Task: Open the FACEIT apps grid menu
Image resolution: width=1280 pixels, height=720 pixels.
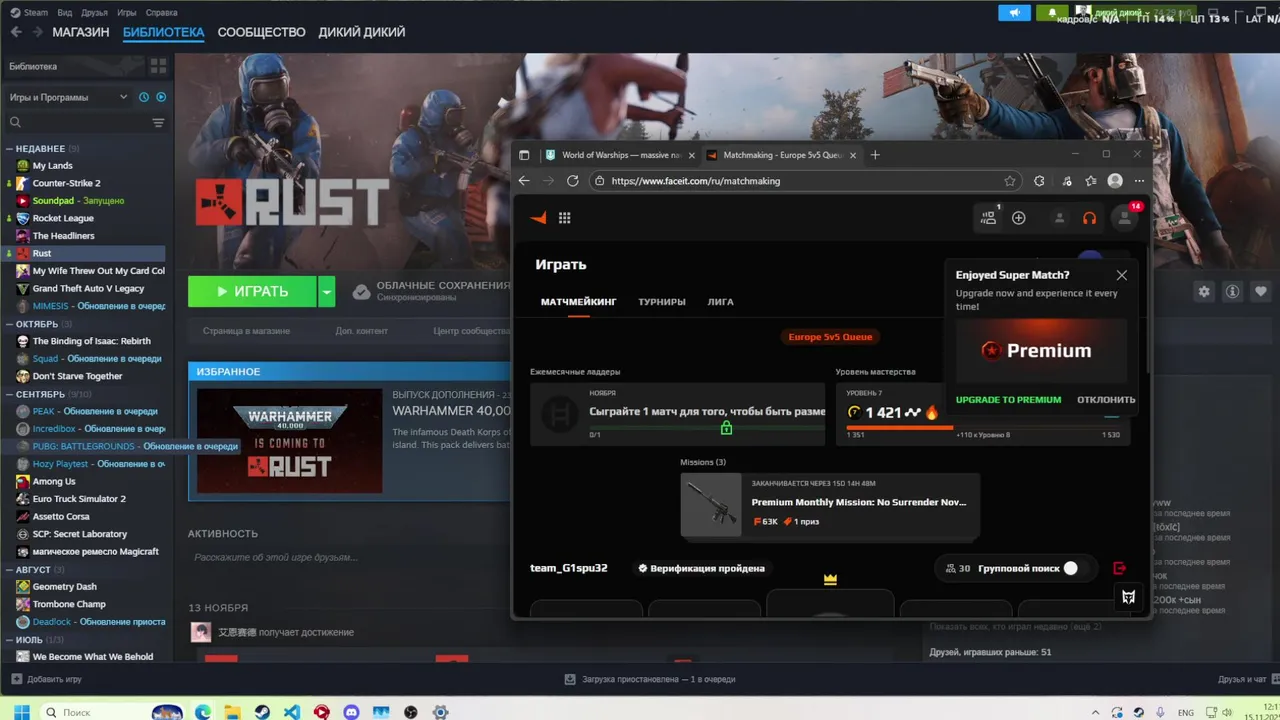Action: tap(565, 218)
